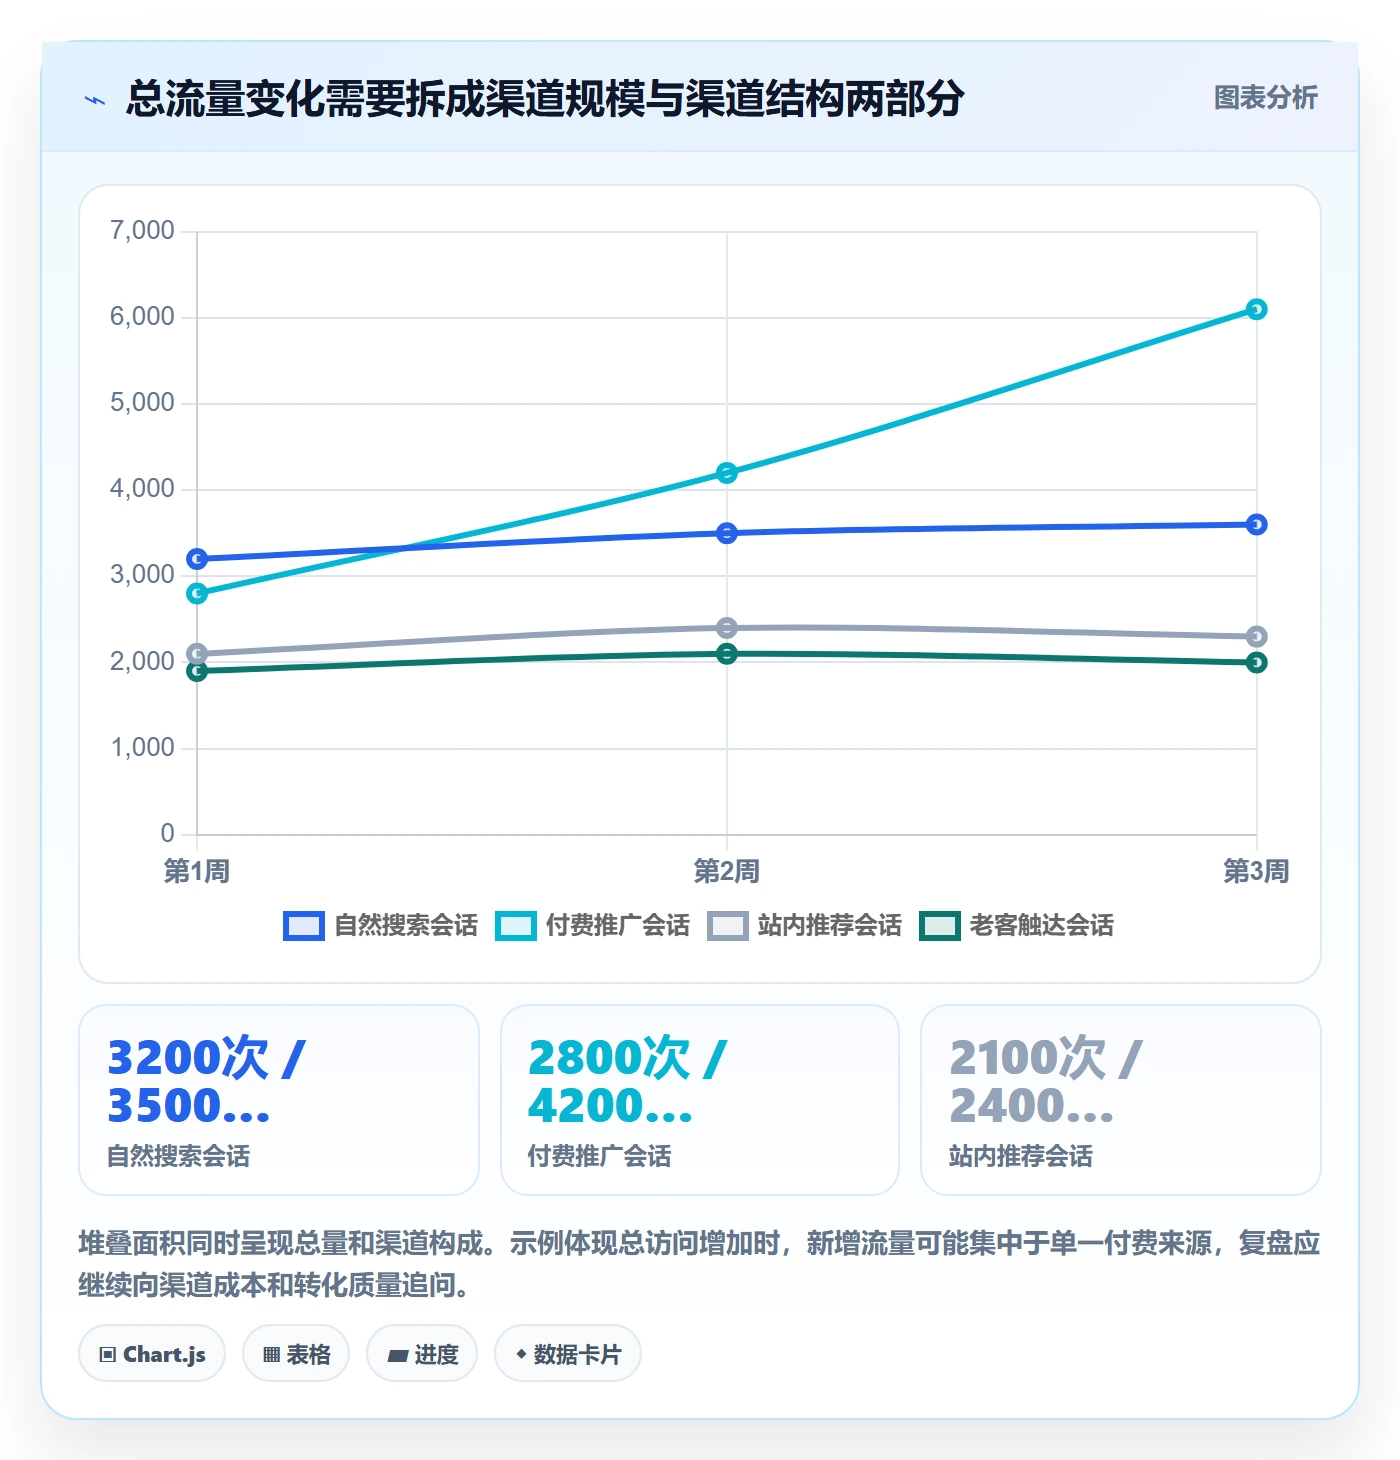Click the 图表分析 label in header
Viewport: 1400px width, 1460px height.
coord(1265,98)
